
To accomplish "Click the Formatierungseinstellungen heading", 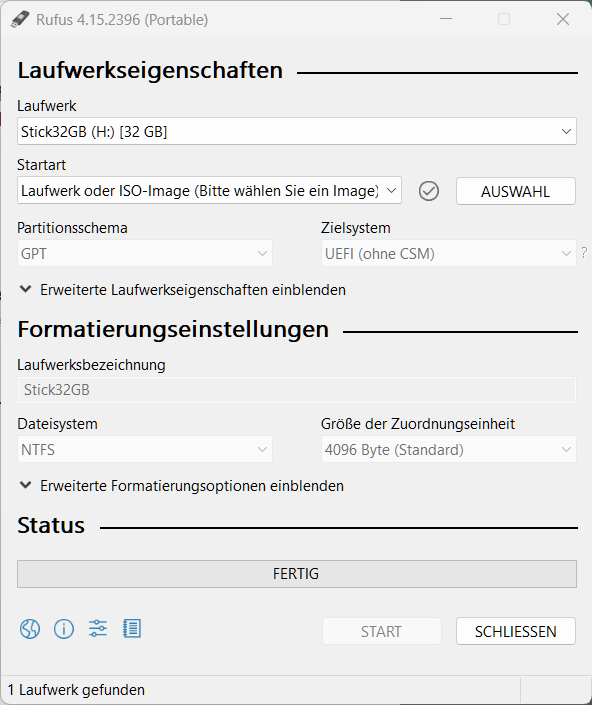I will pos(173,330).
